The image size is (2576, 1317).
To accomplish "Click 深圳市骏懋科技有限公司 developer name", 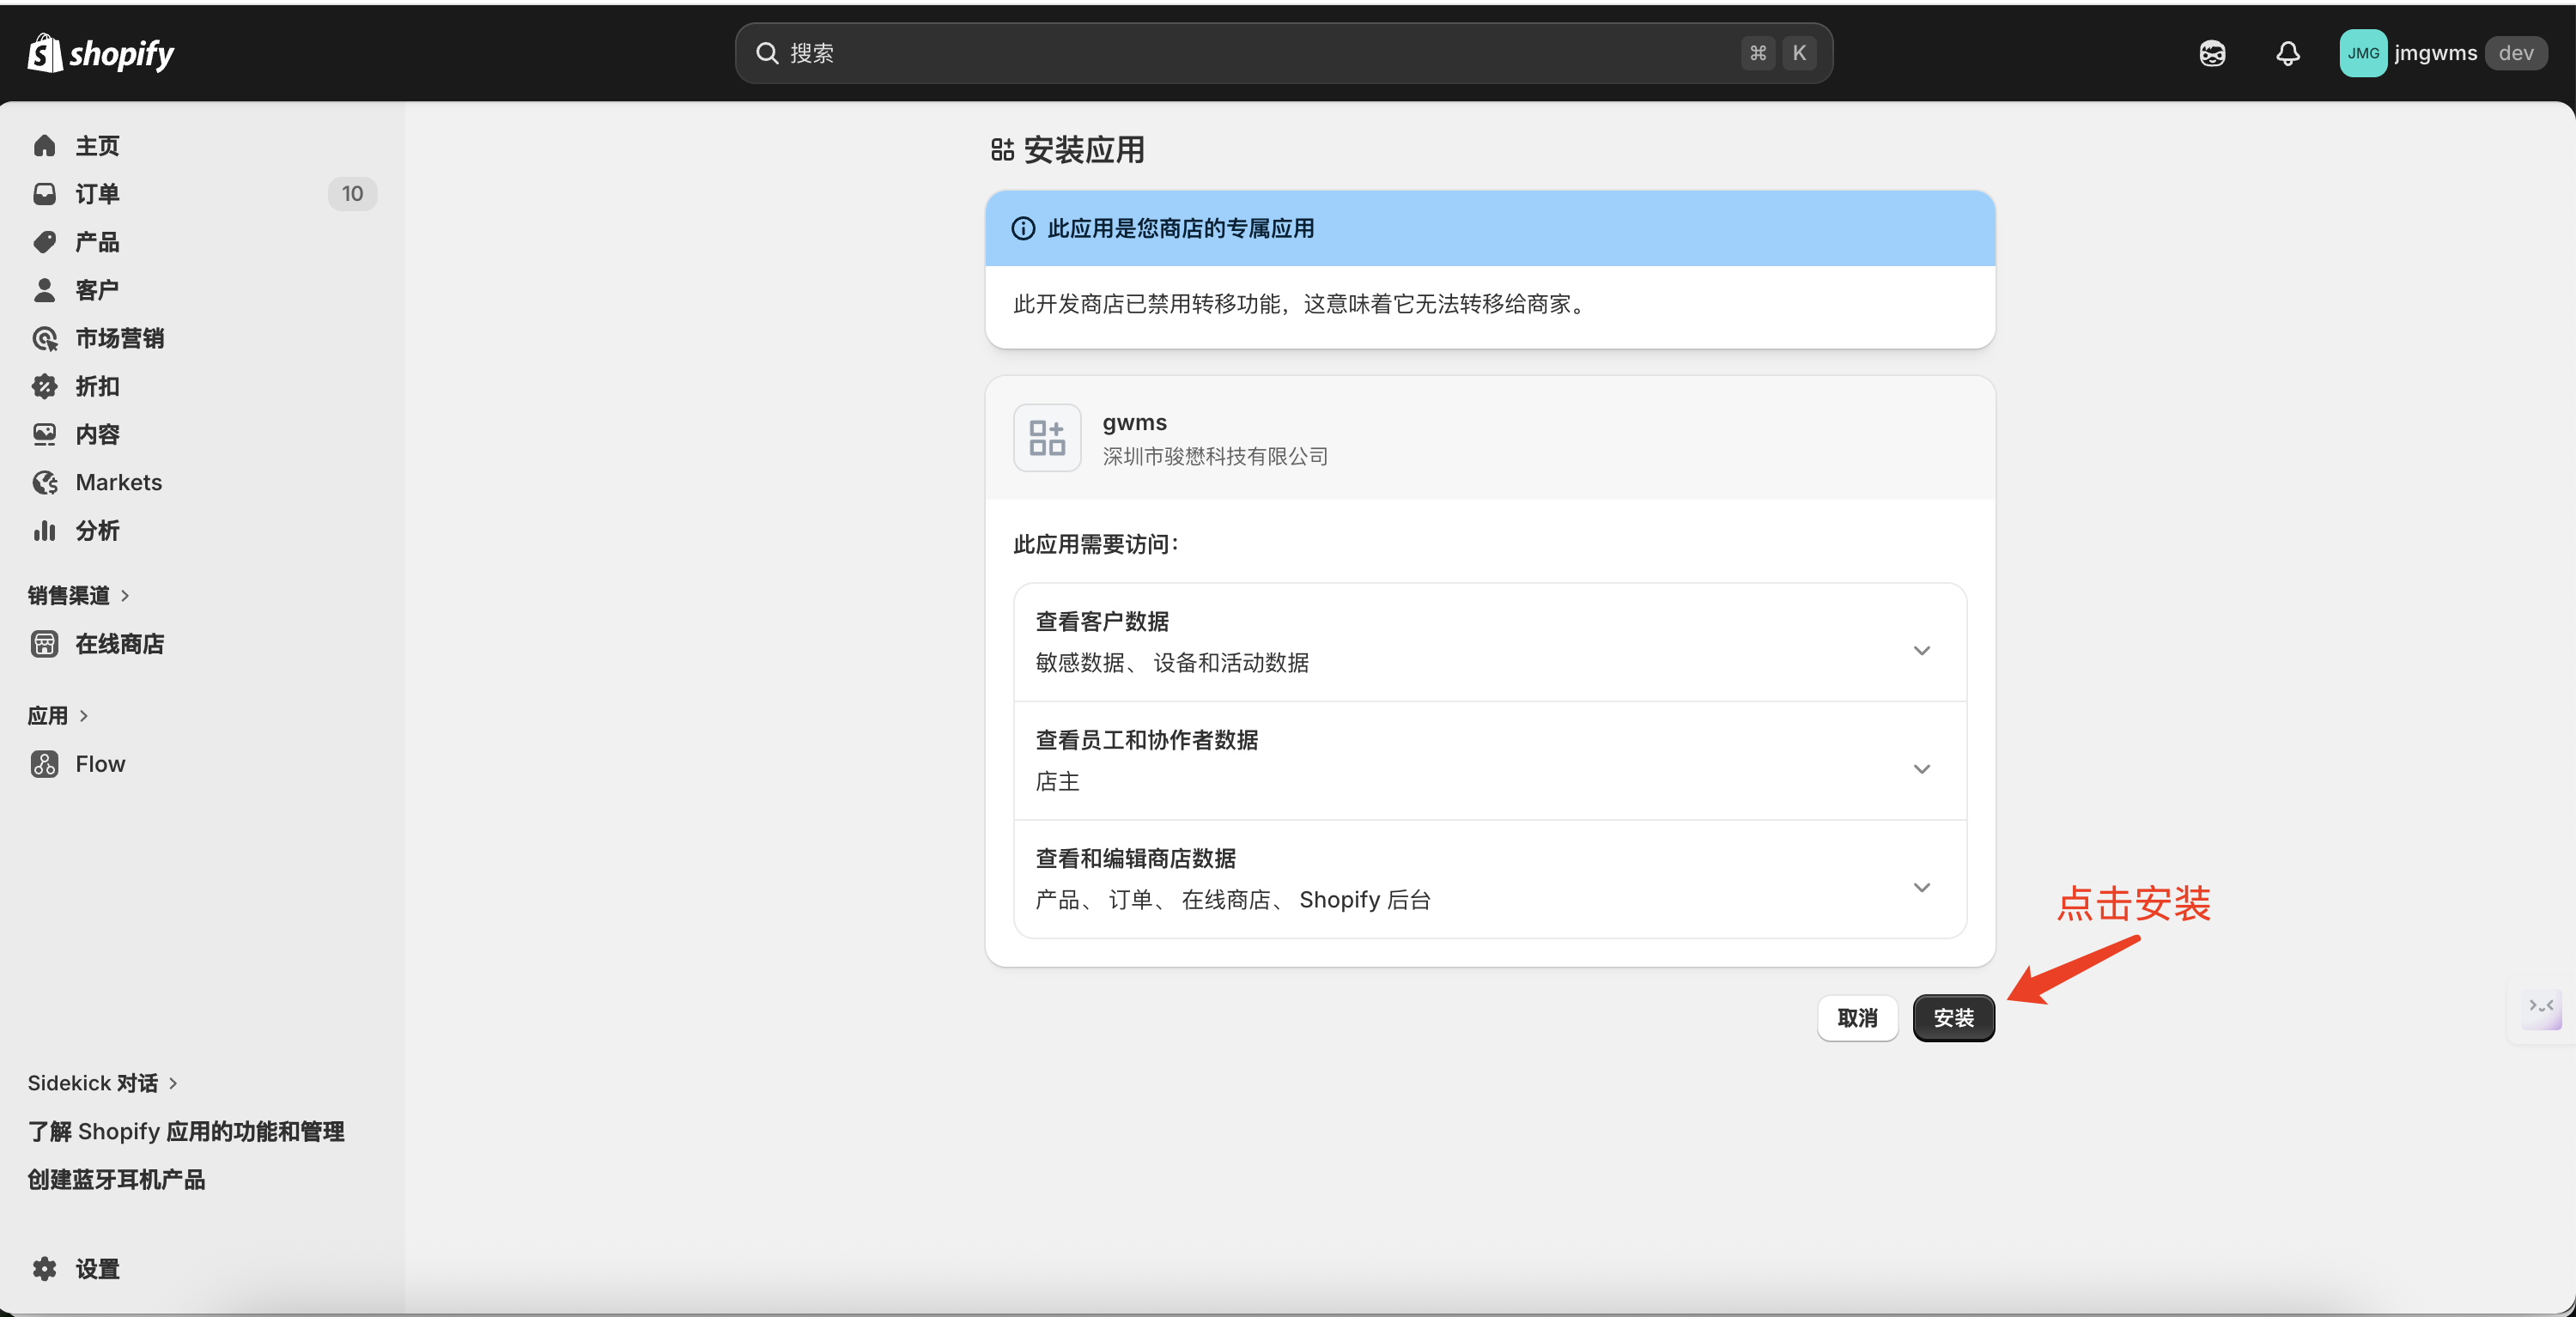I will 1215,456.
